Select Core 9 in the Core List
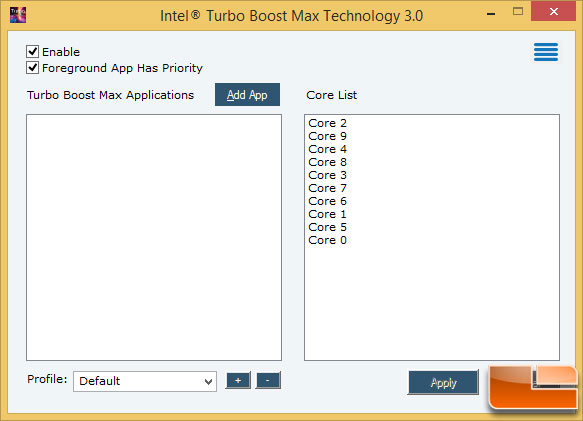 tap(328, 136)
